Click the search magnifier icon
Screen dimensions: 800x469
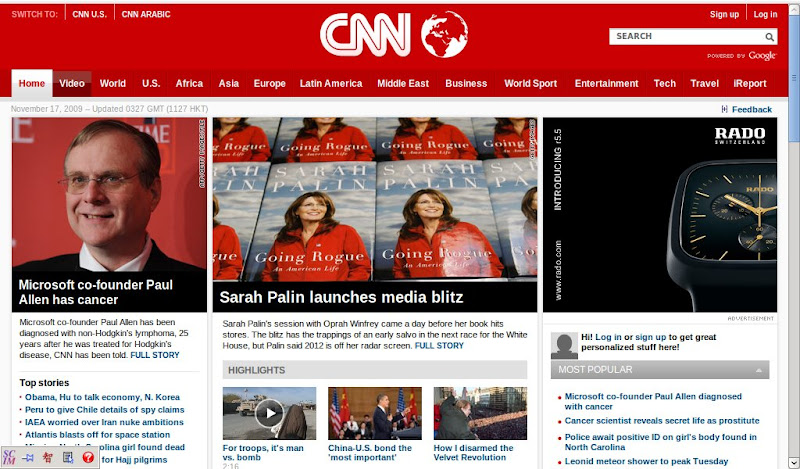coord(769,37)
